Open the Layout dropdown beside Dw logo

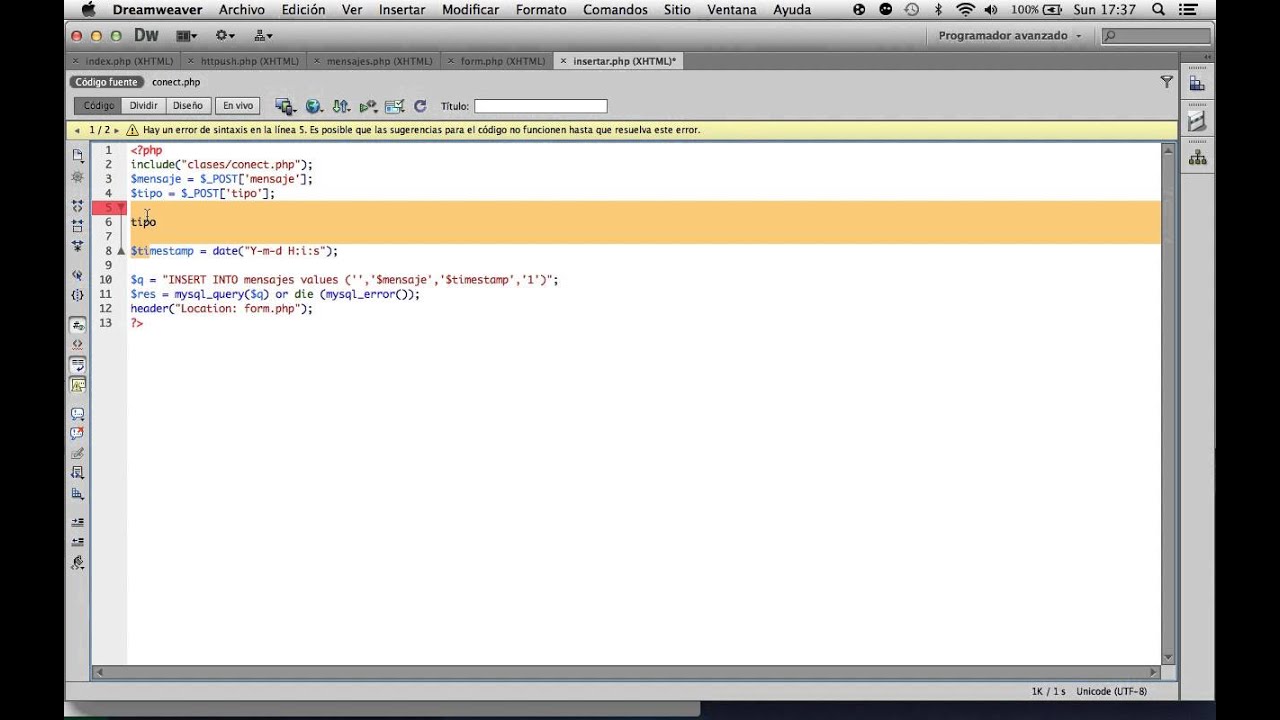coord(187,35)
